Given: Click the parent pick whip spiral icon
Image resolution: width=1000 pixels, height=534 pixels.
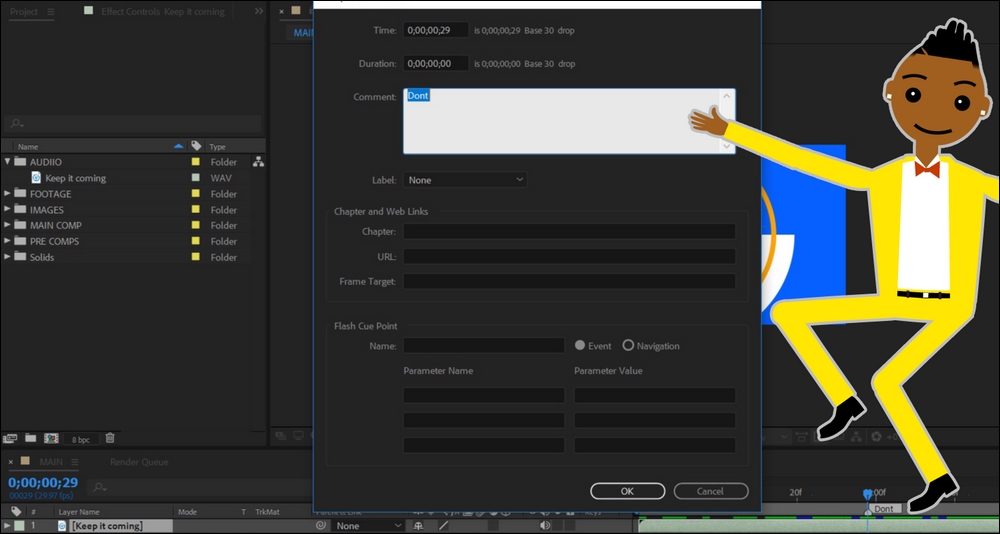Looking at the screenshot, I should tap(321, 526).
